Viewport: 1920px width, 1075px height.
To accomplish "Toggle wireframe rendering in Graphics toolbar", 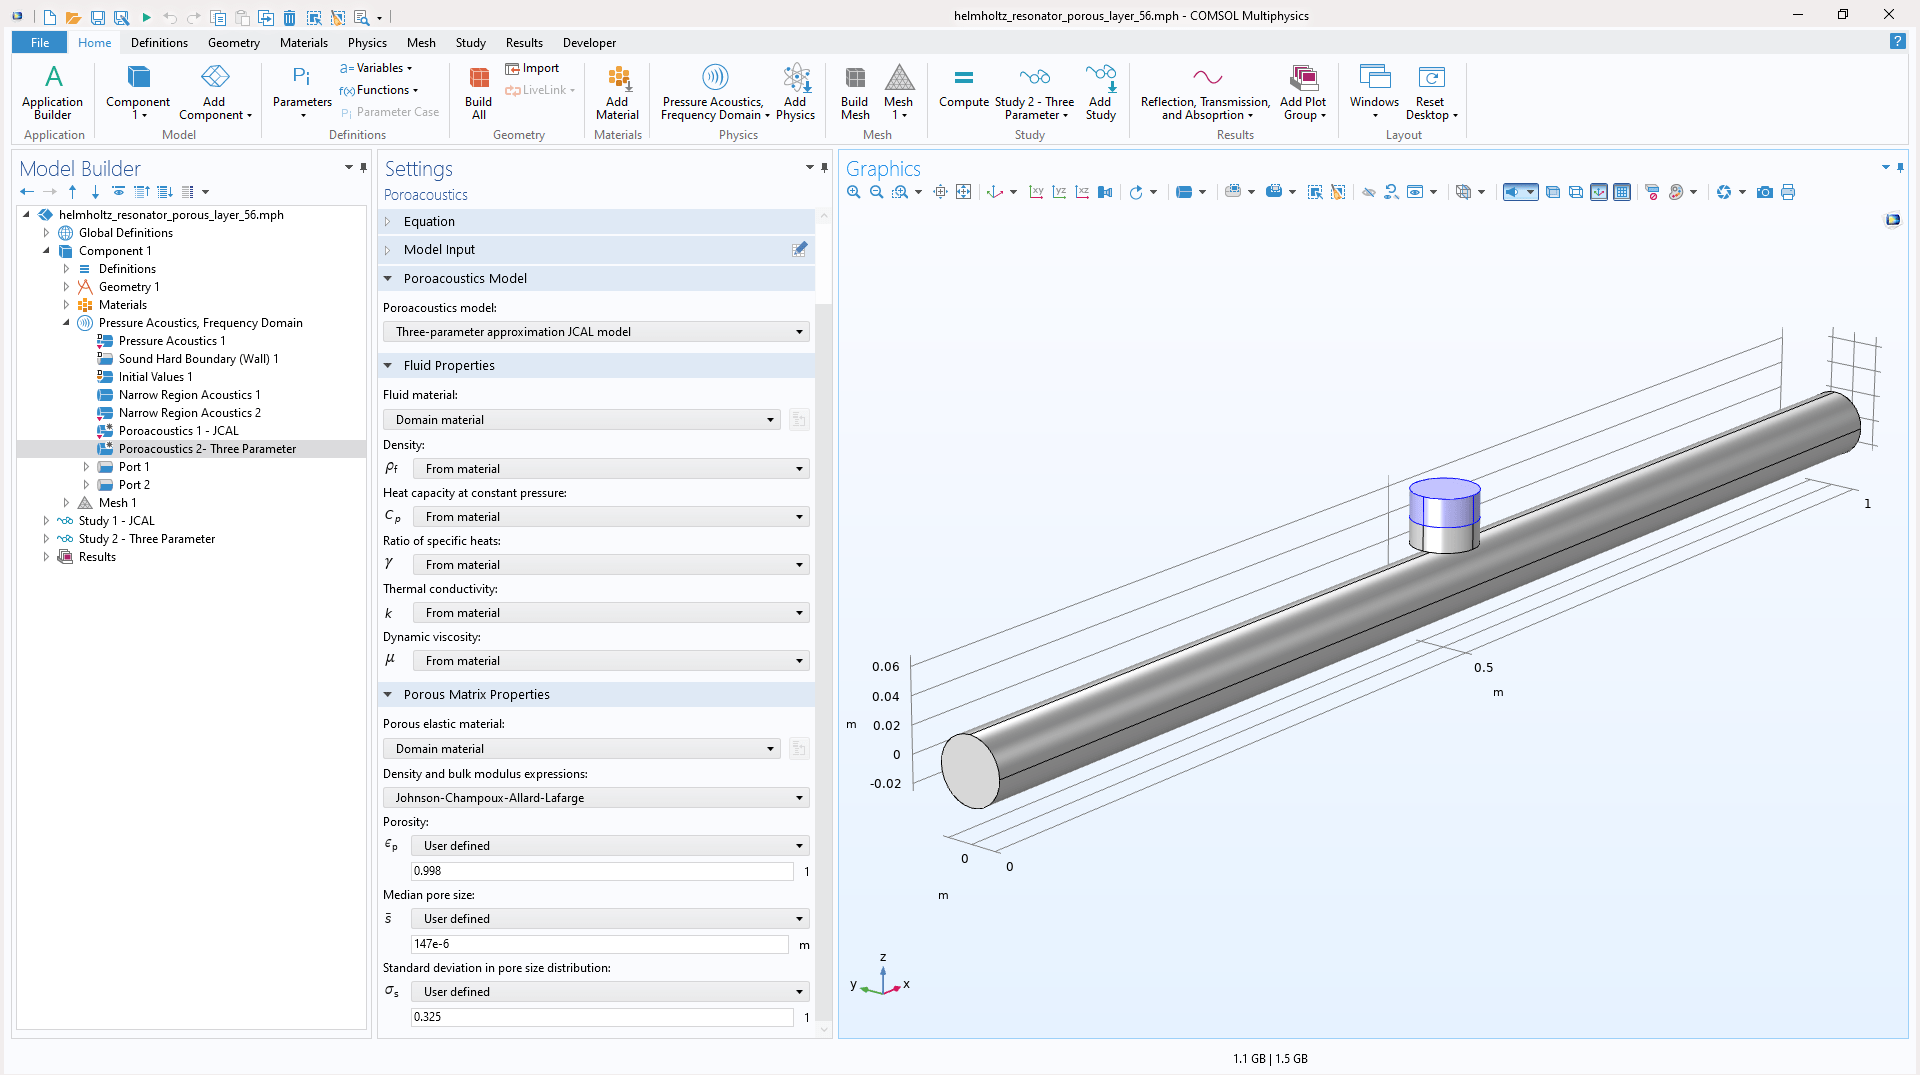I will [1576, 192].
